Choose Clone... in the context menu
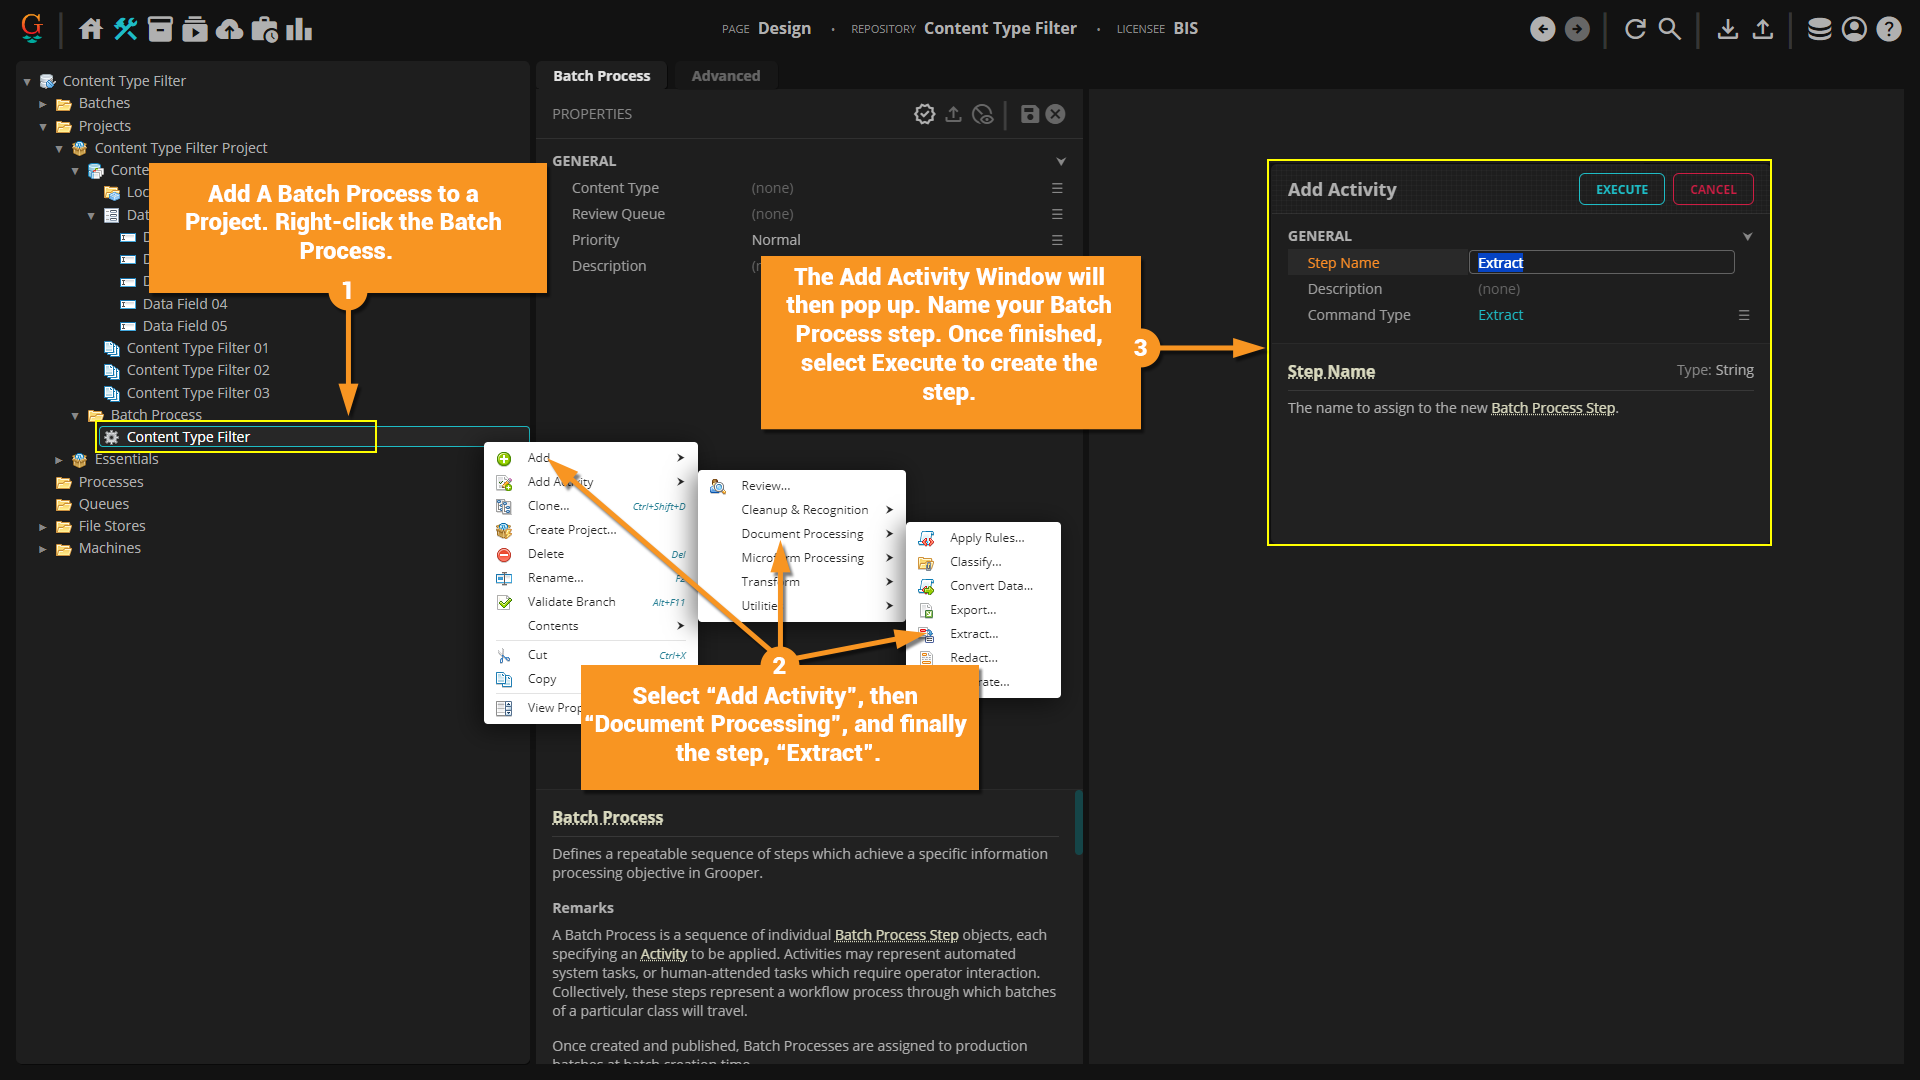 tap(591, 506)
